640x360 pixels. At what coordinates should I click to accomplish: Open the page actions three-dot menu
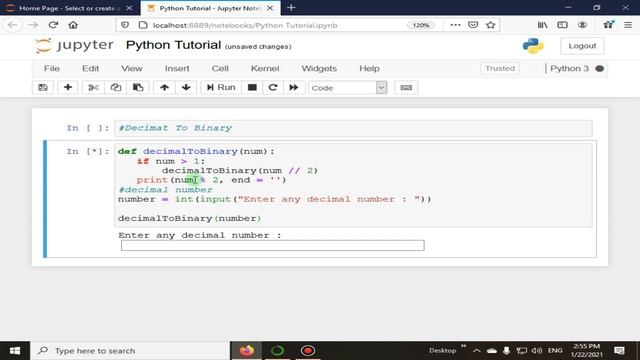pyautogui.click(x=455, y=25)
